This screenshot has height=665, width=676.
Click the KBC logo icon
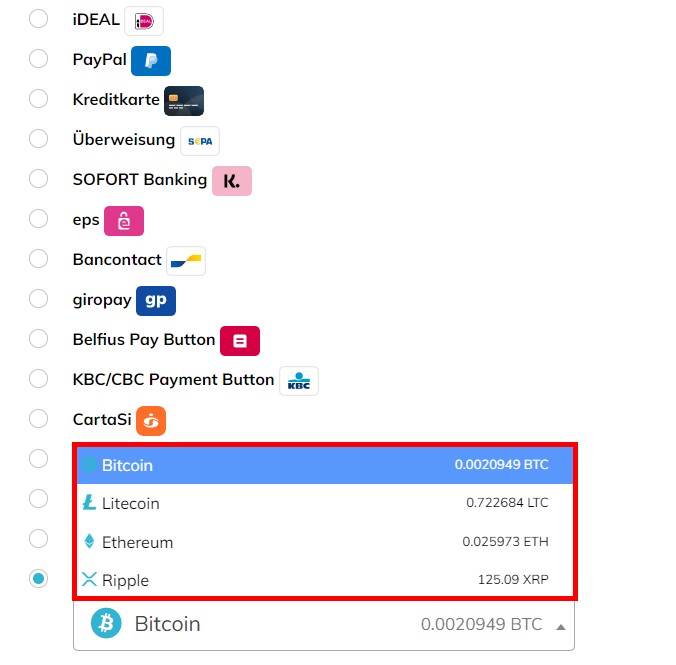tap(299, 381)
